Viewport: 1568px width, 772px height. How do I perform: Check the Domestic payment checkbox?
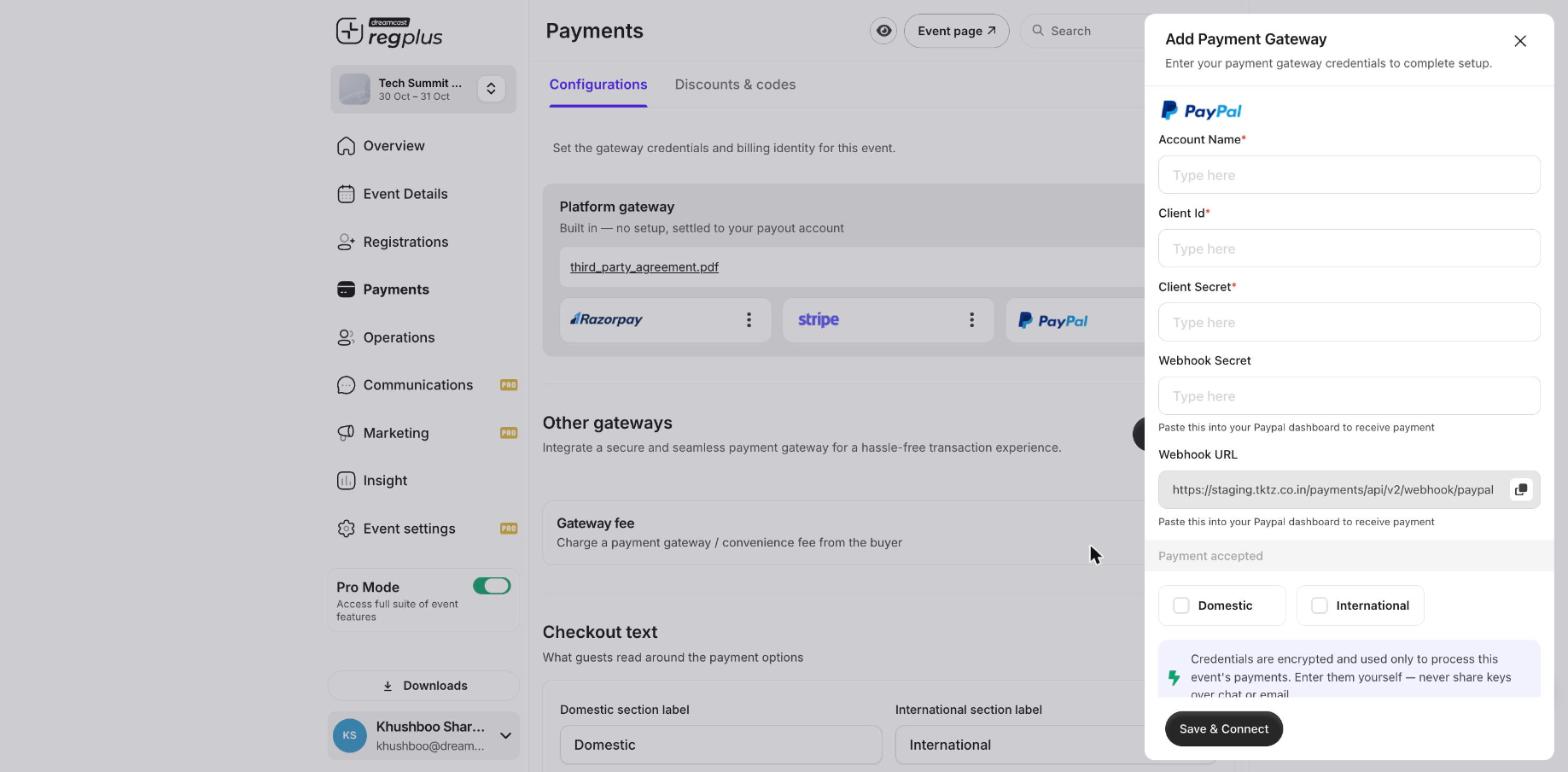click(x=1181, y=606)
